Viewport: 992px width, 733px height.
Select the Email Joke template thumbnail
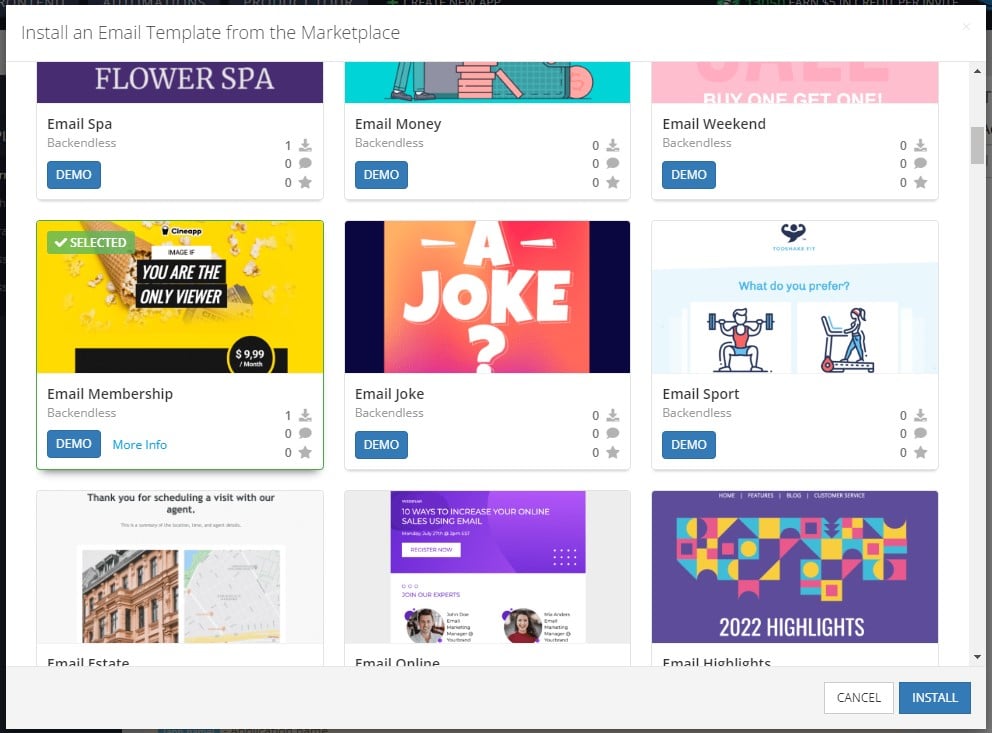pyautogui.click(x=487, y=297)
